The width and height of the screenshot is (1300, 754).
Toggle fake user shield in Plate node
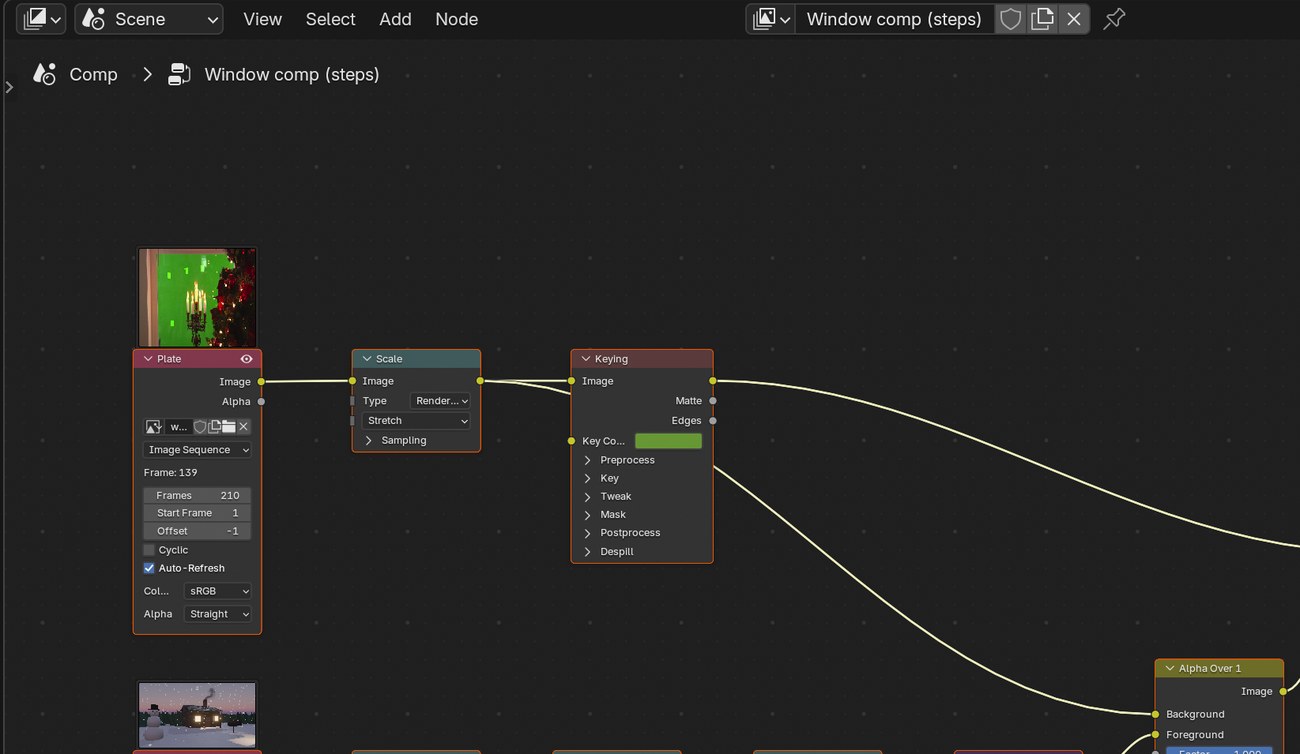pos(200,427)
